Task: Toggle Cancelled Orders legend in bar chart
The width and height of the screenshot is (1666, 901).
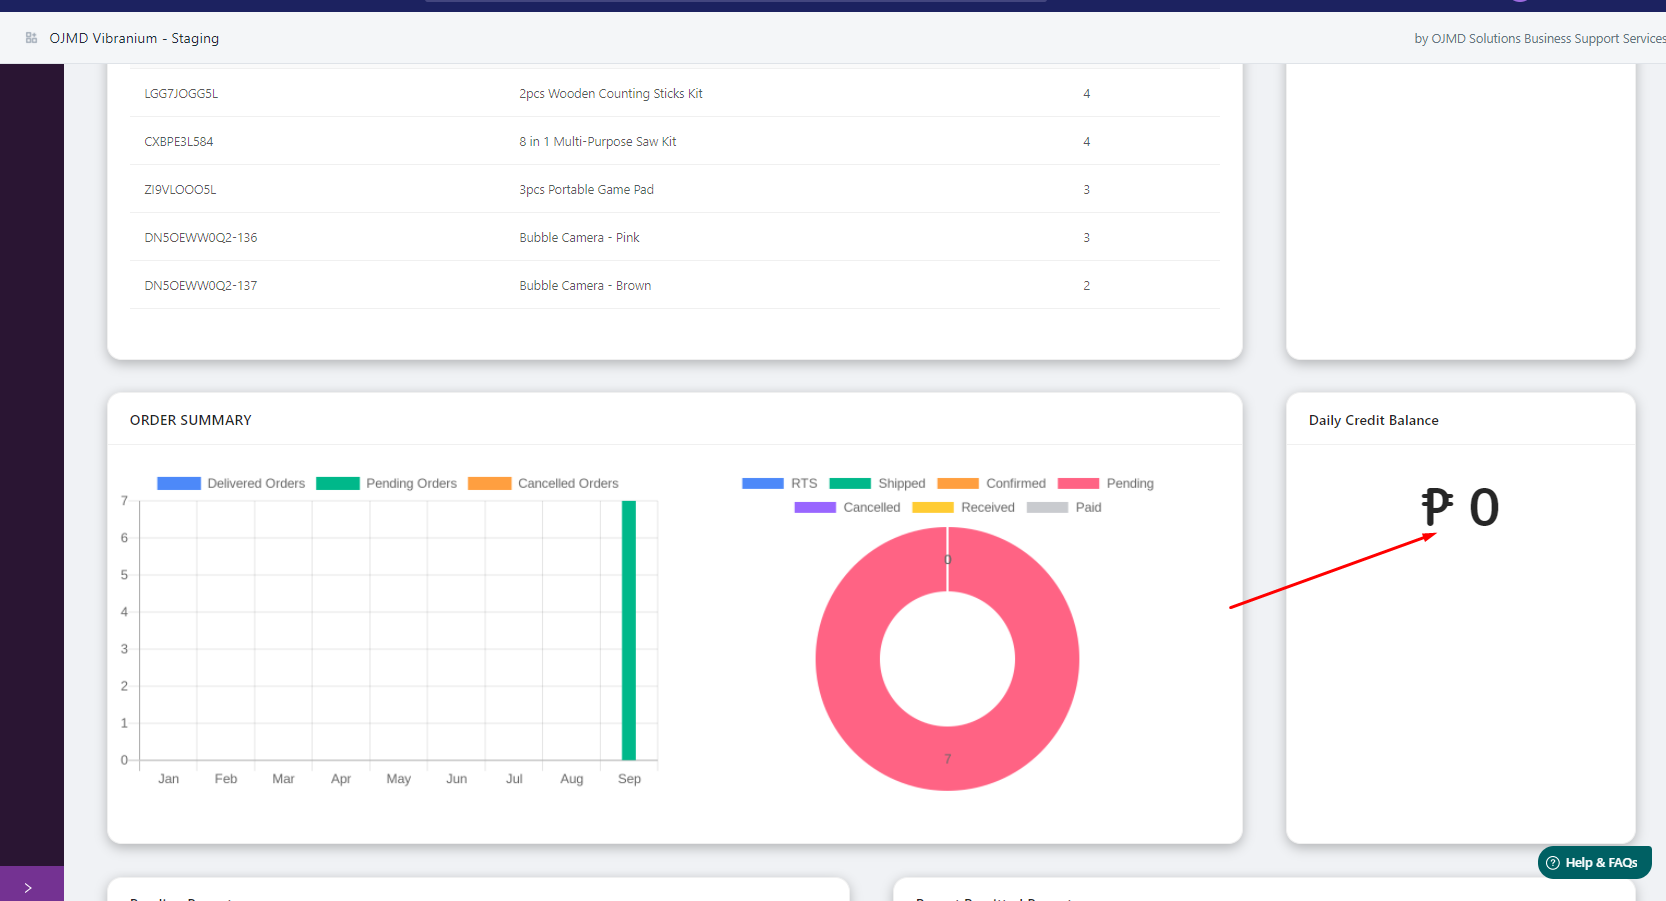Action: 543,483
